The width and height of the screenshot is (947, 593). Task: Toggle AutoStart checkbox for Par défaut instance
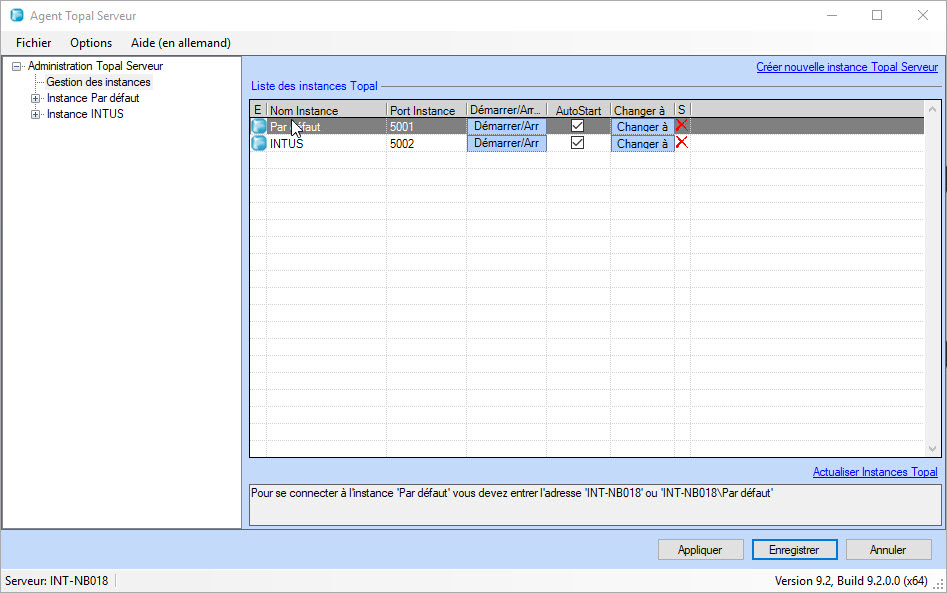(577, 126)
